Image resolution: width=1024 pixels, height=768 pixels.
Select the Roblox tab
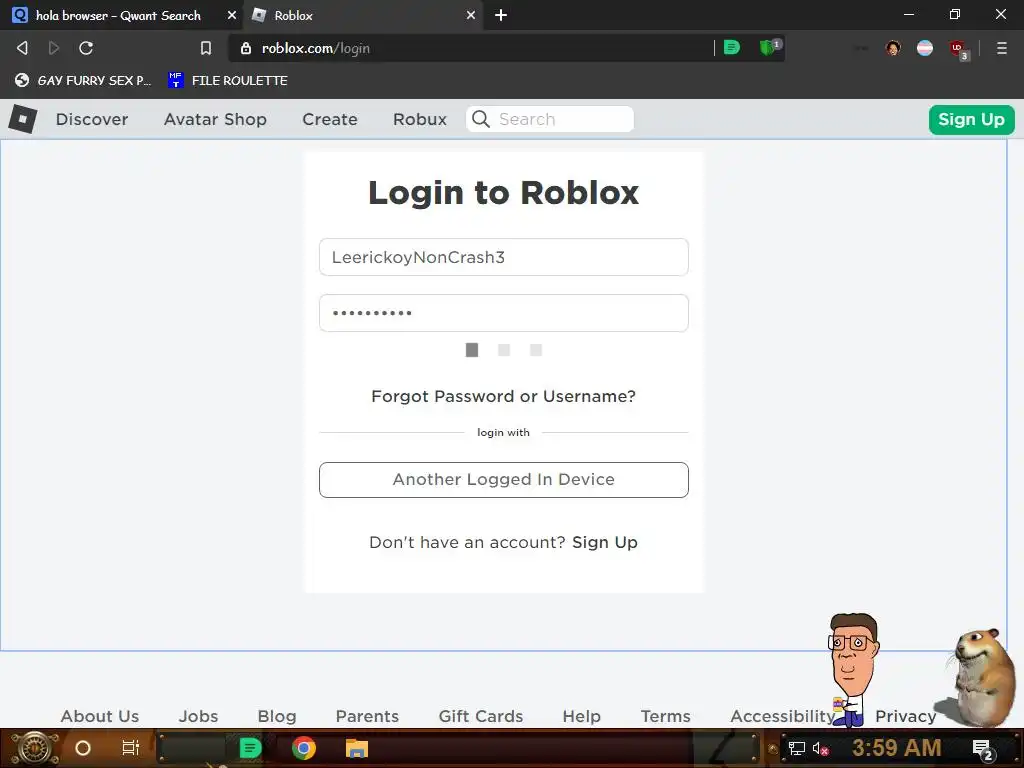point(362,15)
